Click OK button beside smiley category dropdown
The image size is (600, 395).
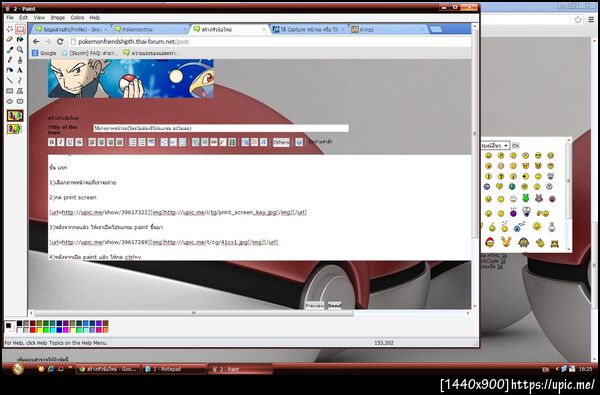click(x=515, y=145)
